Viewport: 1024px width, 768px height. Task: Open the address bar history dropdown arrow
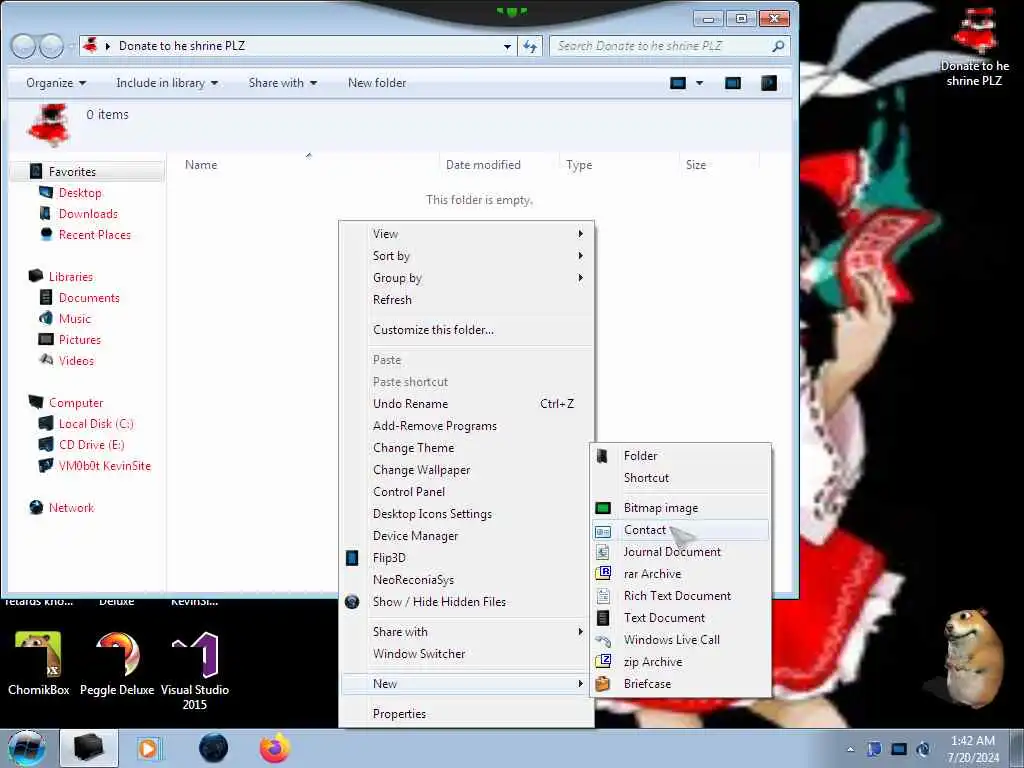507,46
